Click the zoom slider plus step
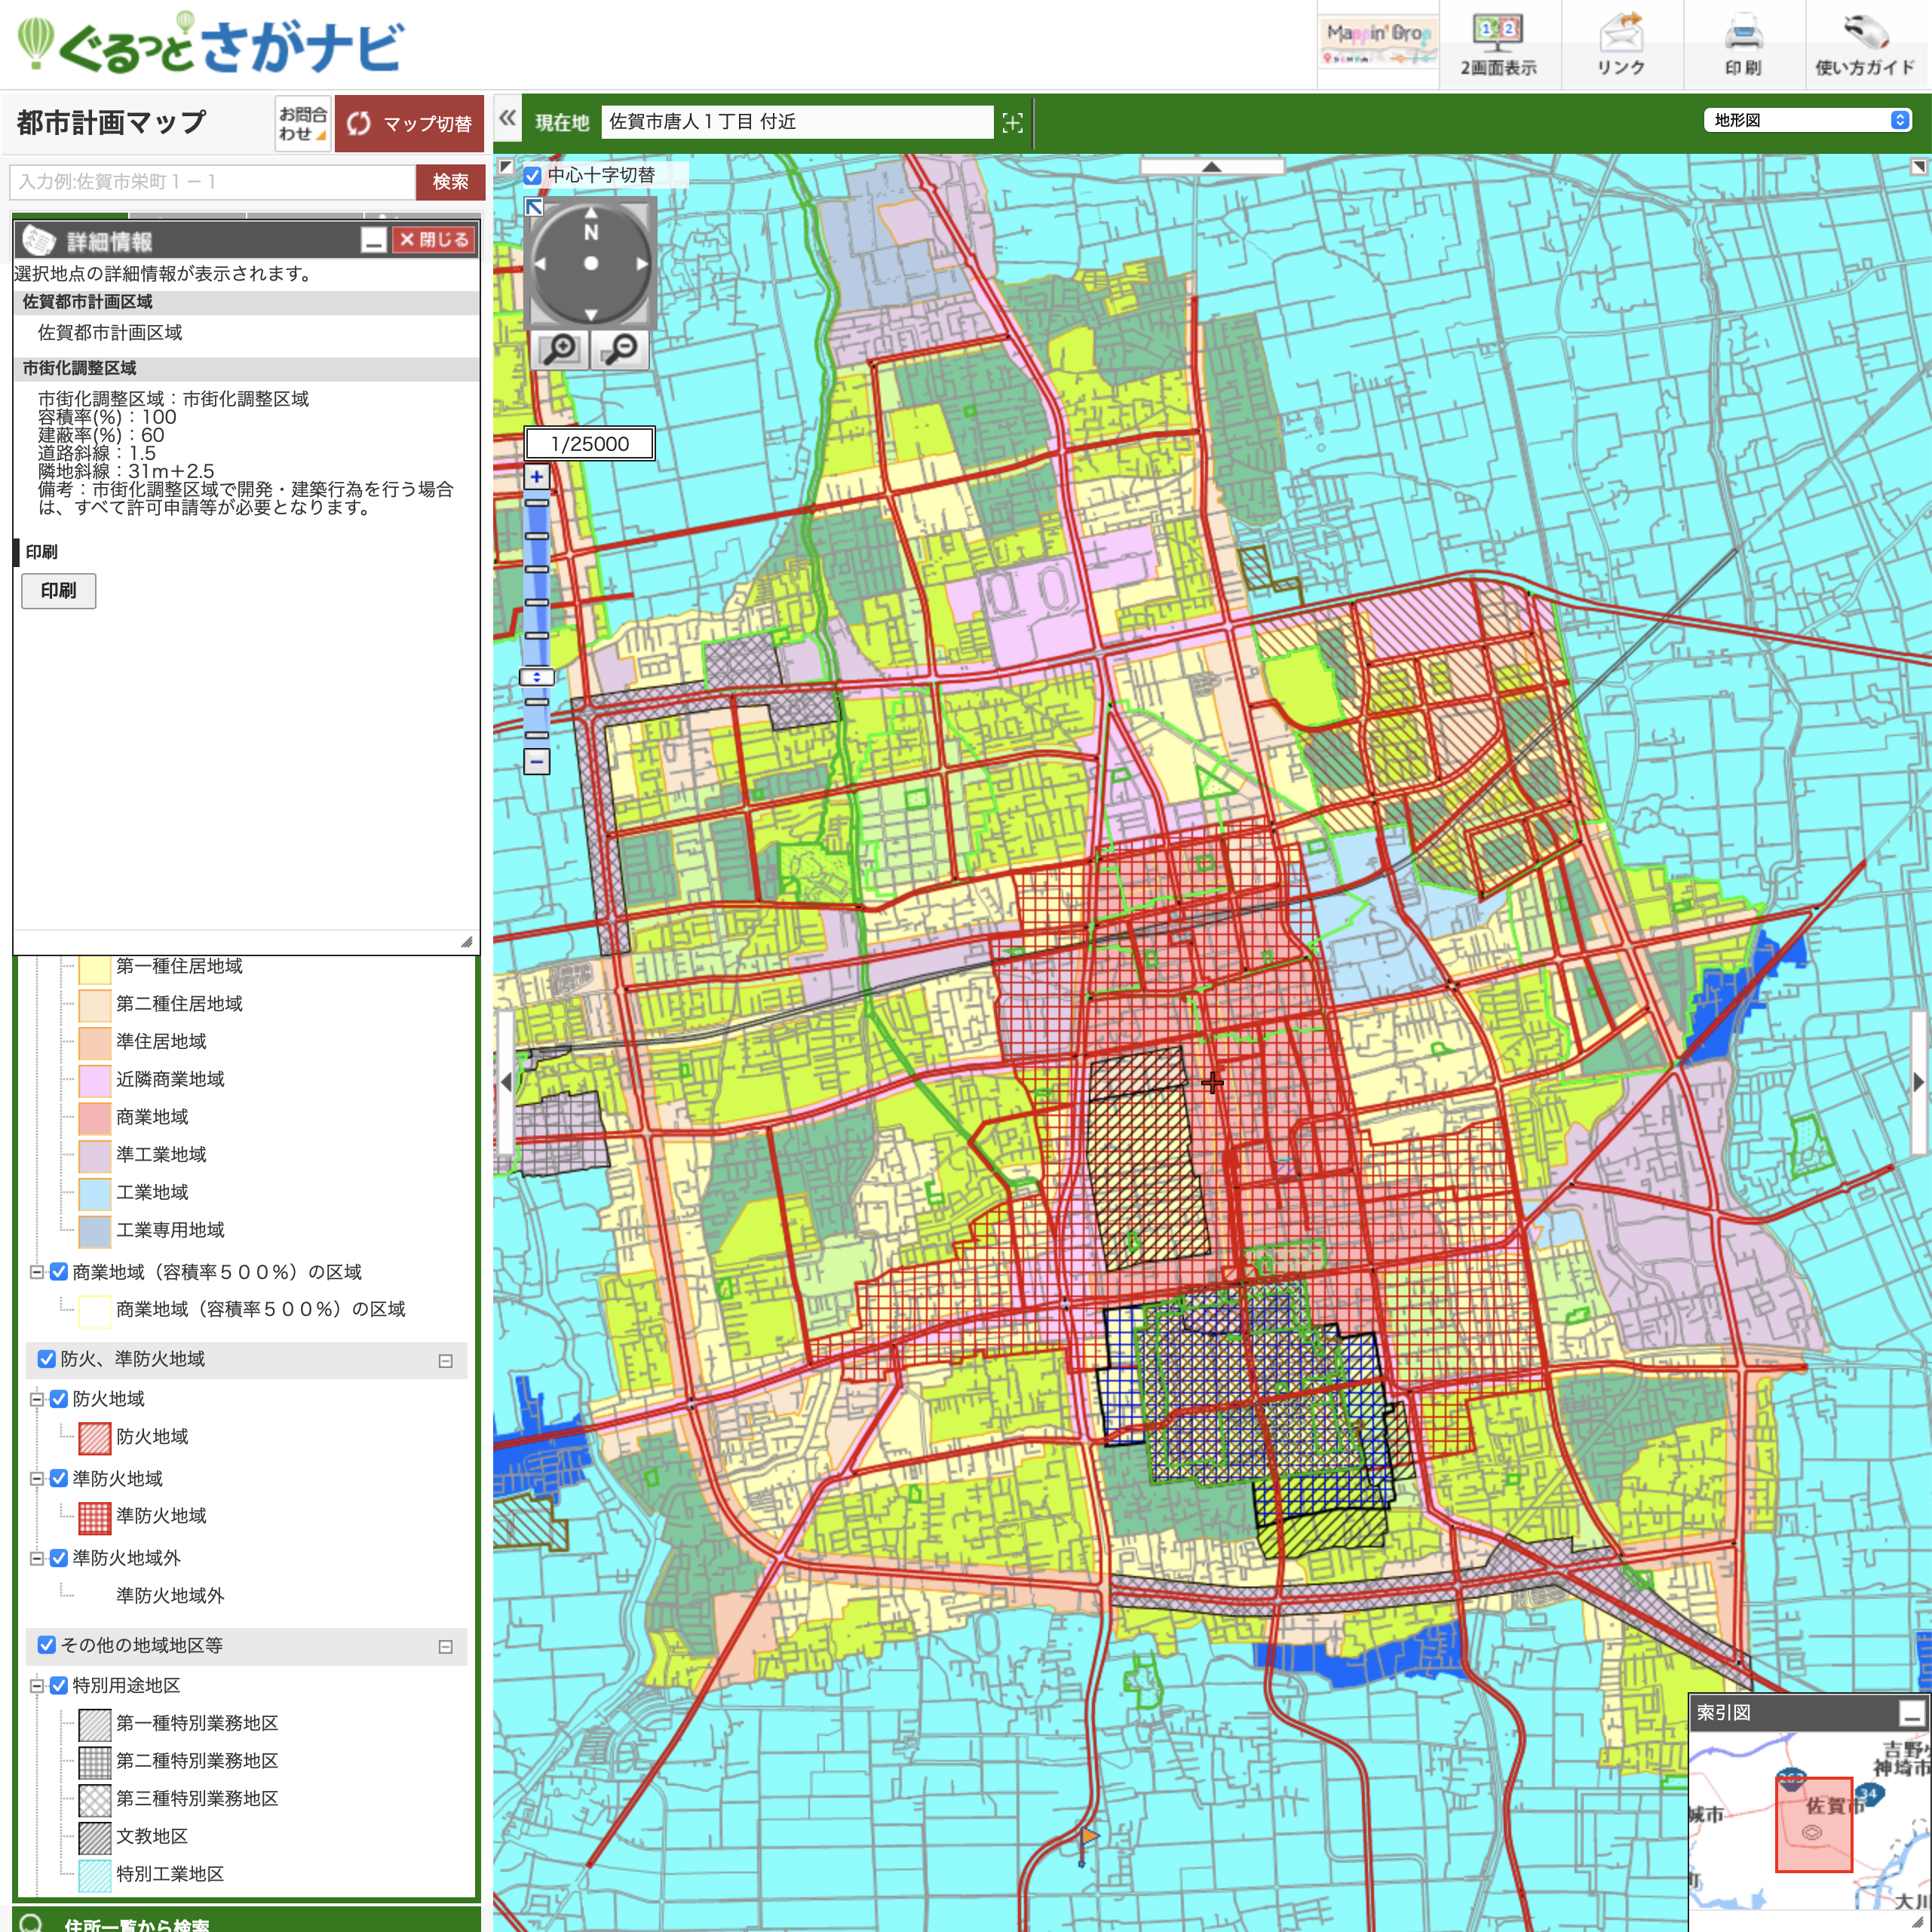The image size is (1932, 1932). 537,477
